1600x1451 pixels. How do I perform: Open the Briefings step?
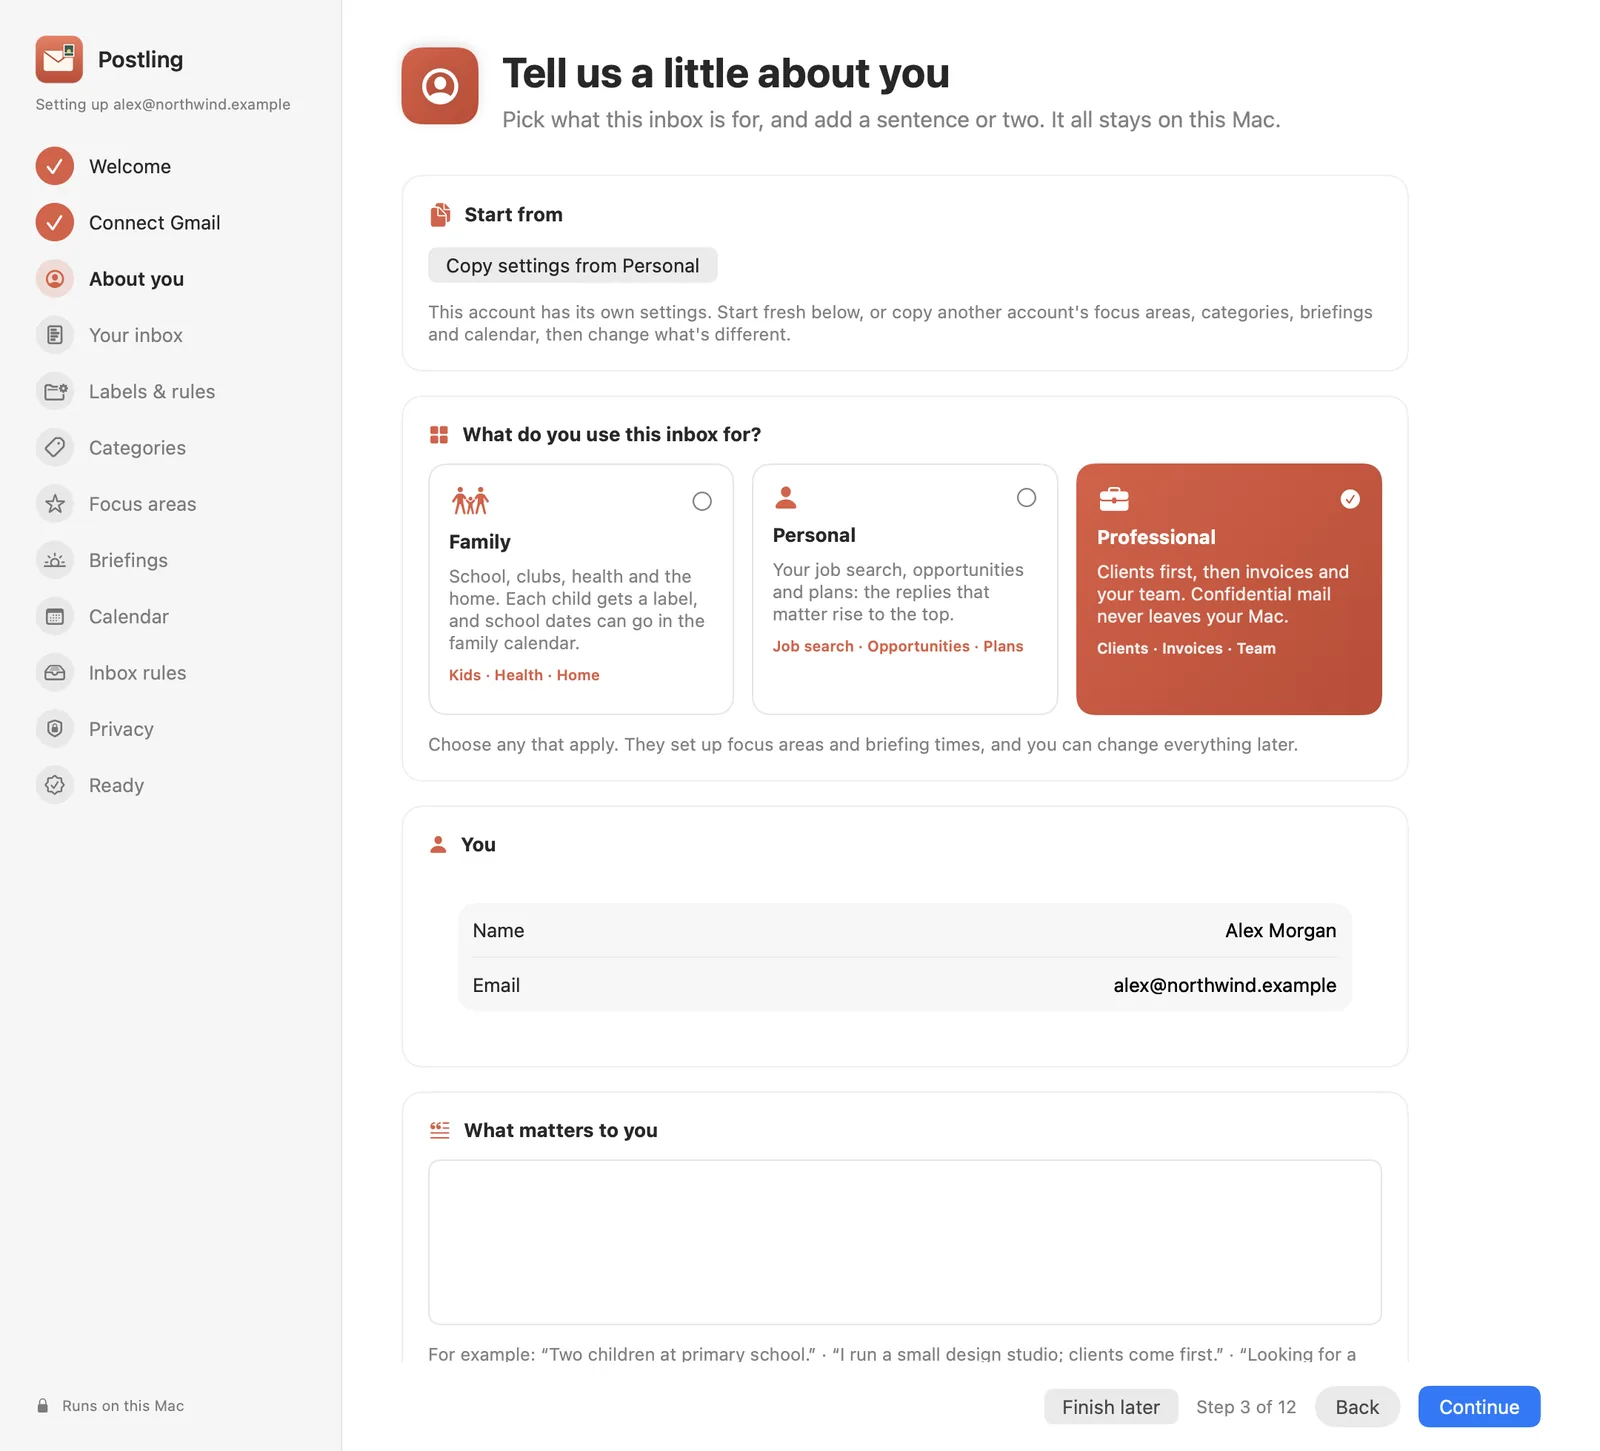[128, 560]
